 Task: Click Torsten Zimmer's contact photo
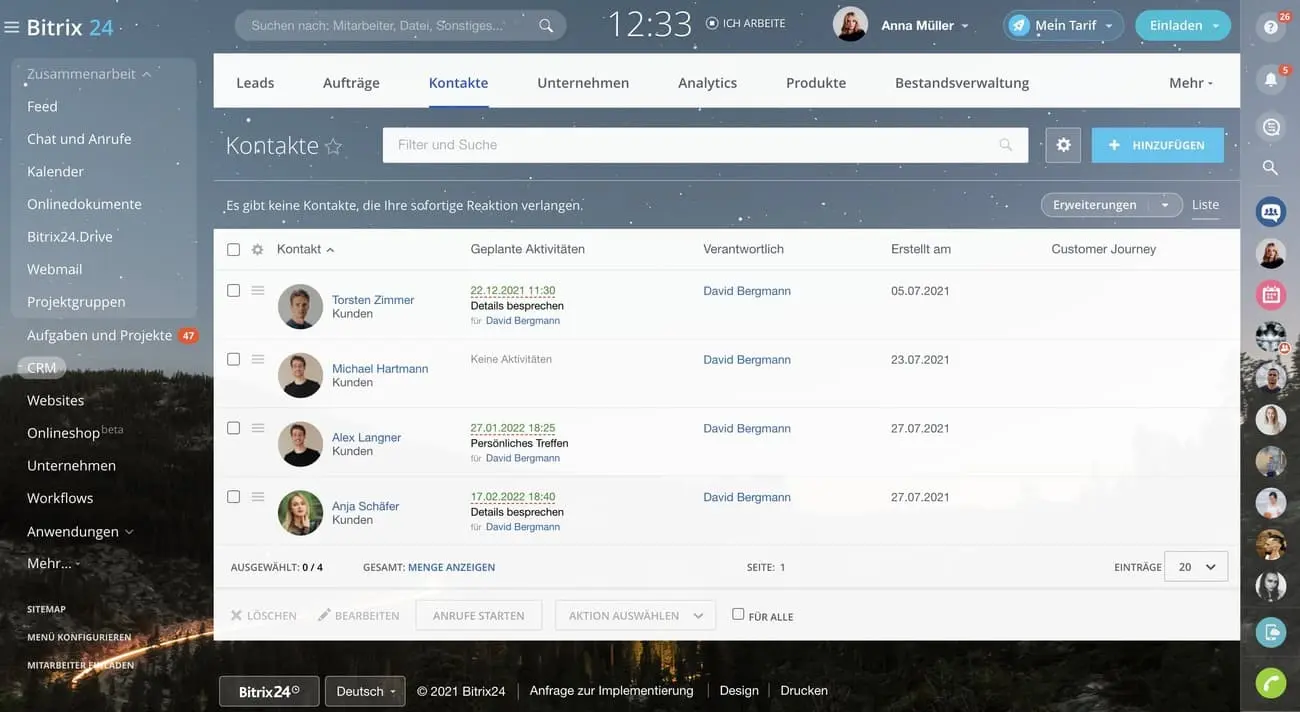click(x=300, y=306)
